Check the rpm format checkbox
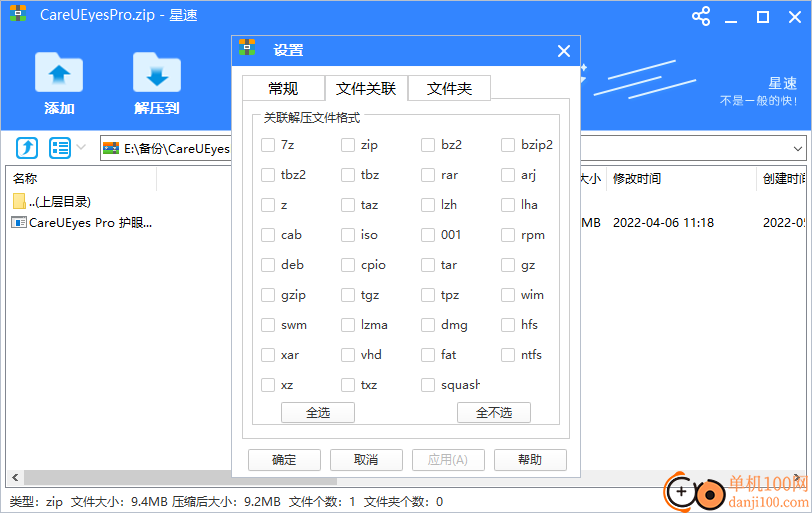This screenshot has width=812, height=513. (x=508, y=235)
